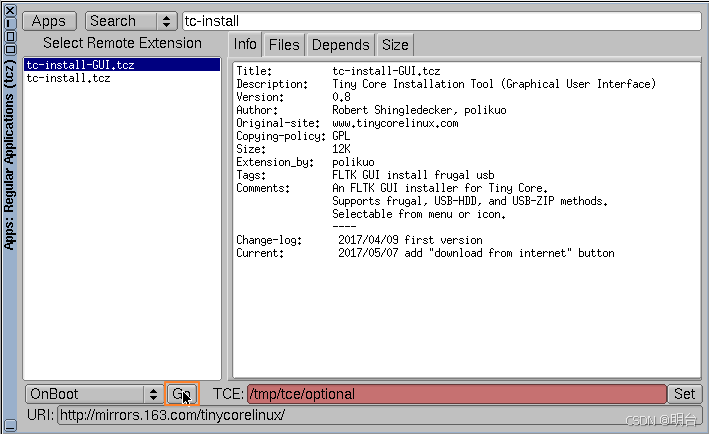Click the Set button
Image resolution: width=709 pixels, height=434 pixels.
click(684, 394)
